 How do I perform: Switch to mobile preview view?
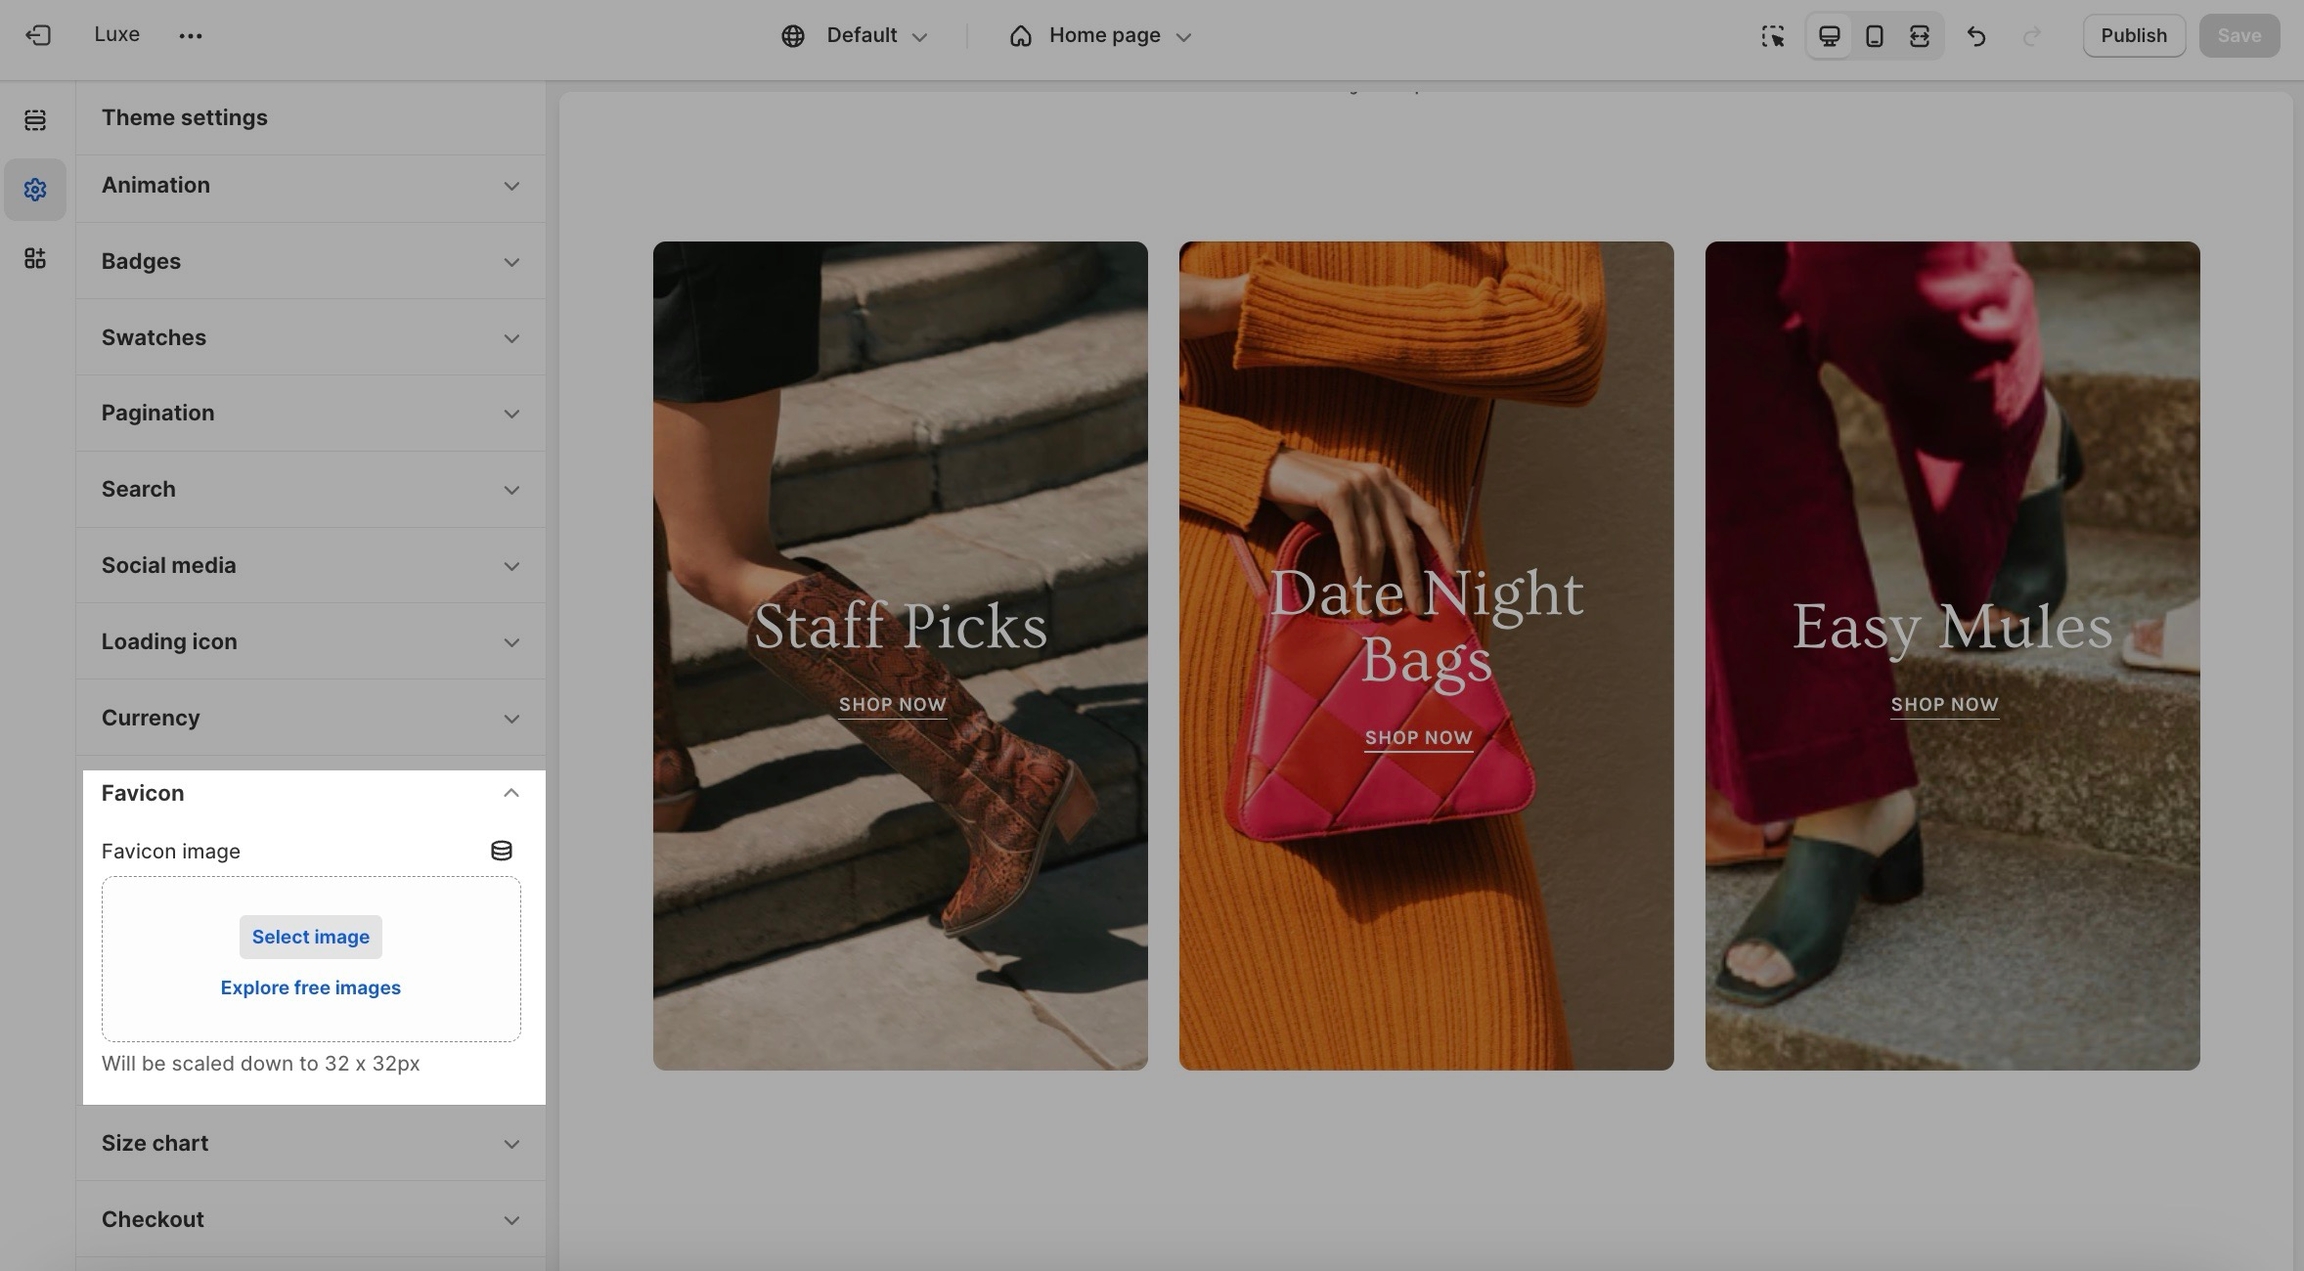1874,36
